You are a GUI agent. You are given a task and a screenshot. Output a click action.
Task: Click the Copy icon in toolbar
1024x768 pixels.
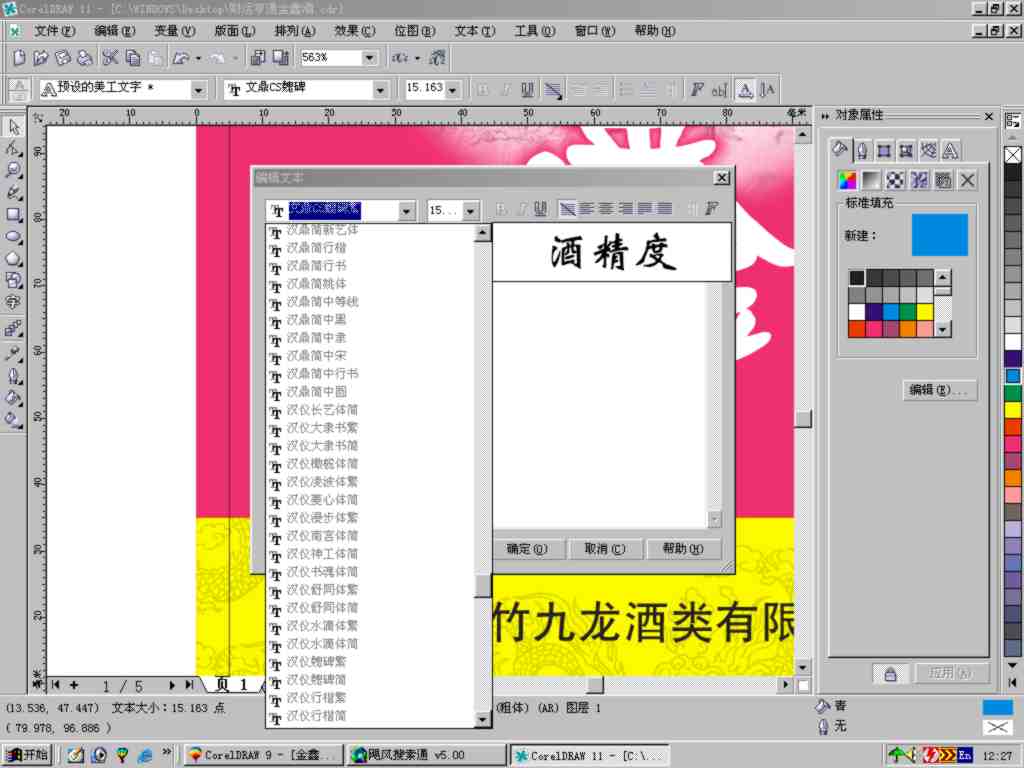133,58
